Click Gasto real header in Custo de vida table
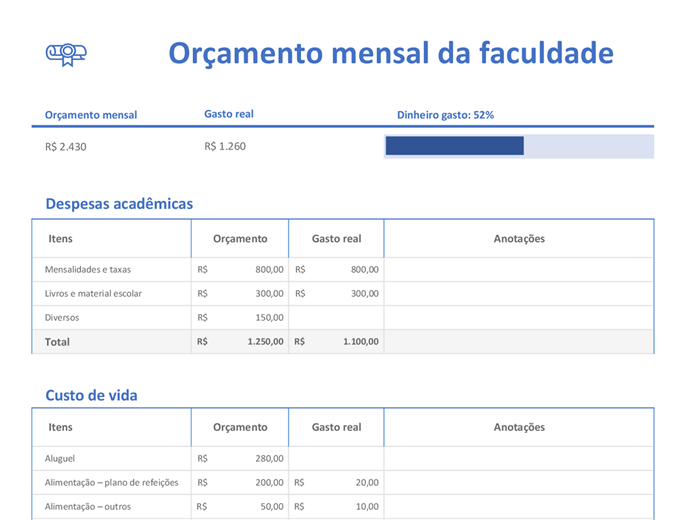Image resolution: width=675 pixels, height=520 pixels. point(336,427)
